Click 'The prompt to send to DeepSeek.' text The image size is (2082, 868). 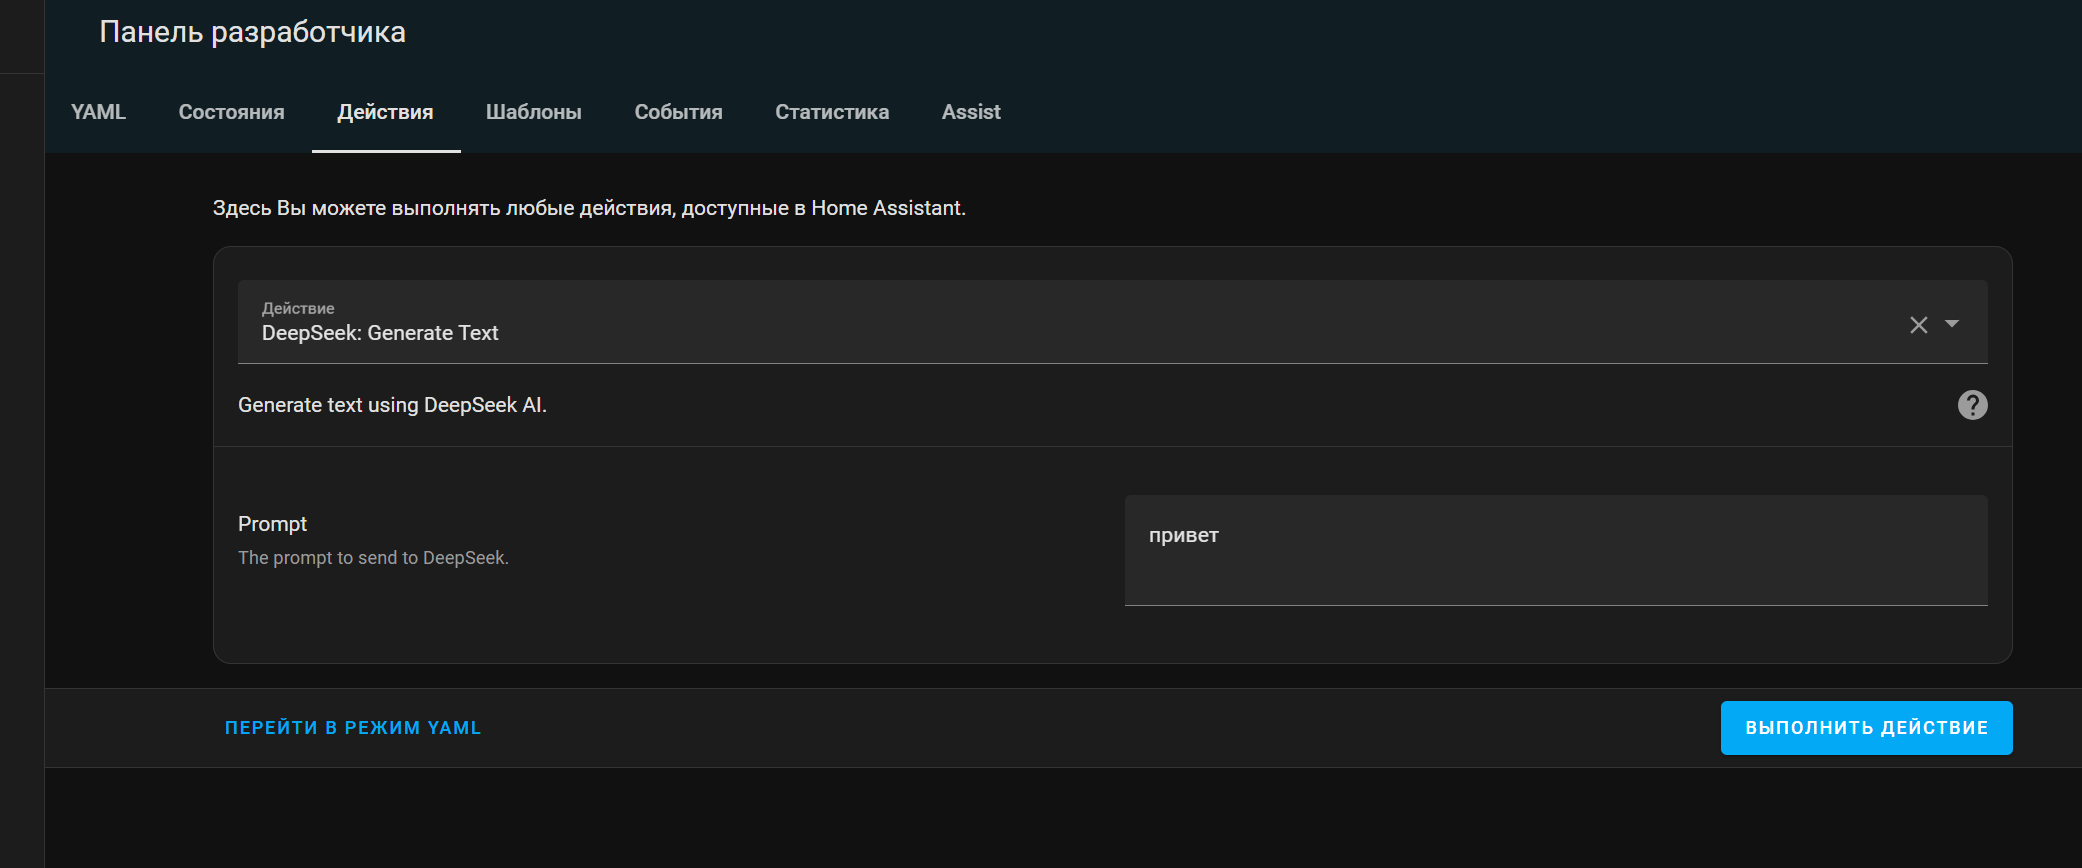[x=373, y=558]
